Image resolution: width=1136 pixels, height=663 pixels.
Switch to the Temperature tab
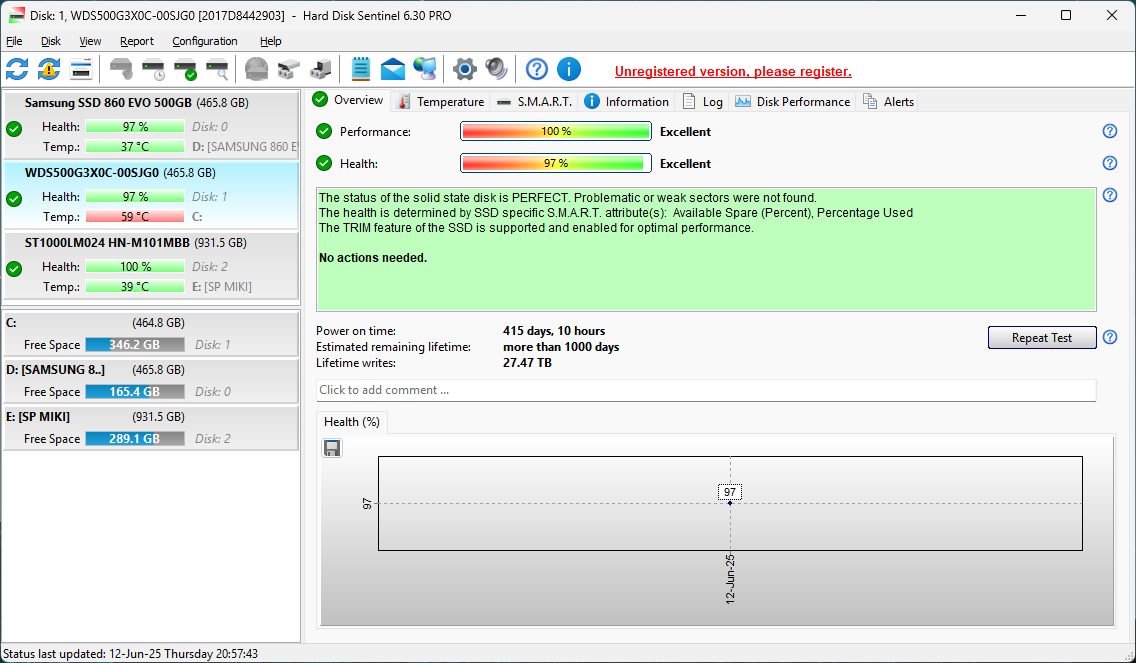[440, 101]
